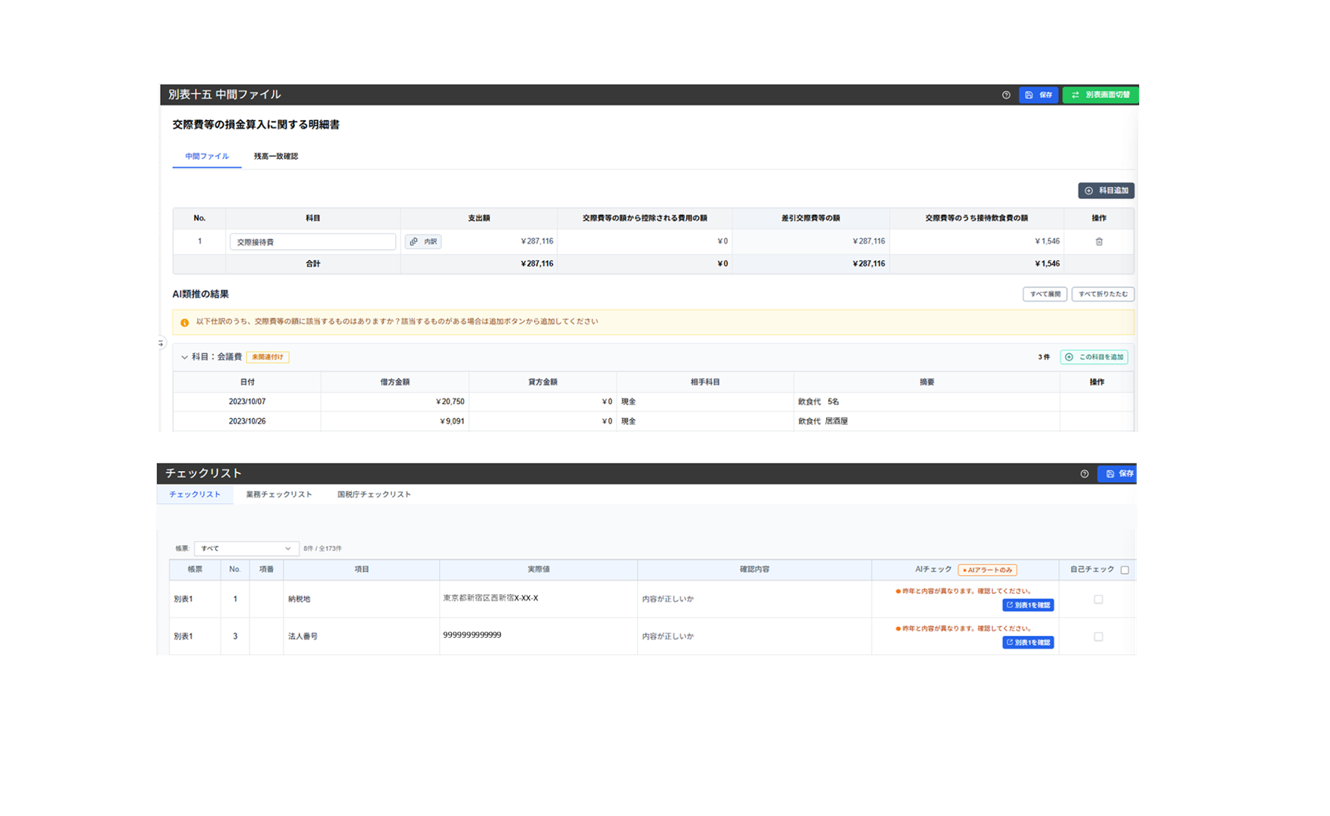
Task: Click help icon in 別表十五 header
Action: click(x=1006, y=95)
